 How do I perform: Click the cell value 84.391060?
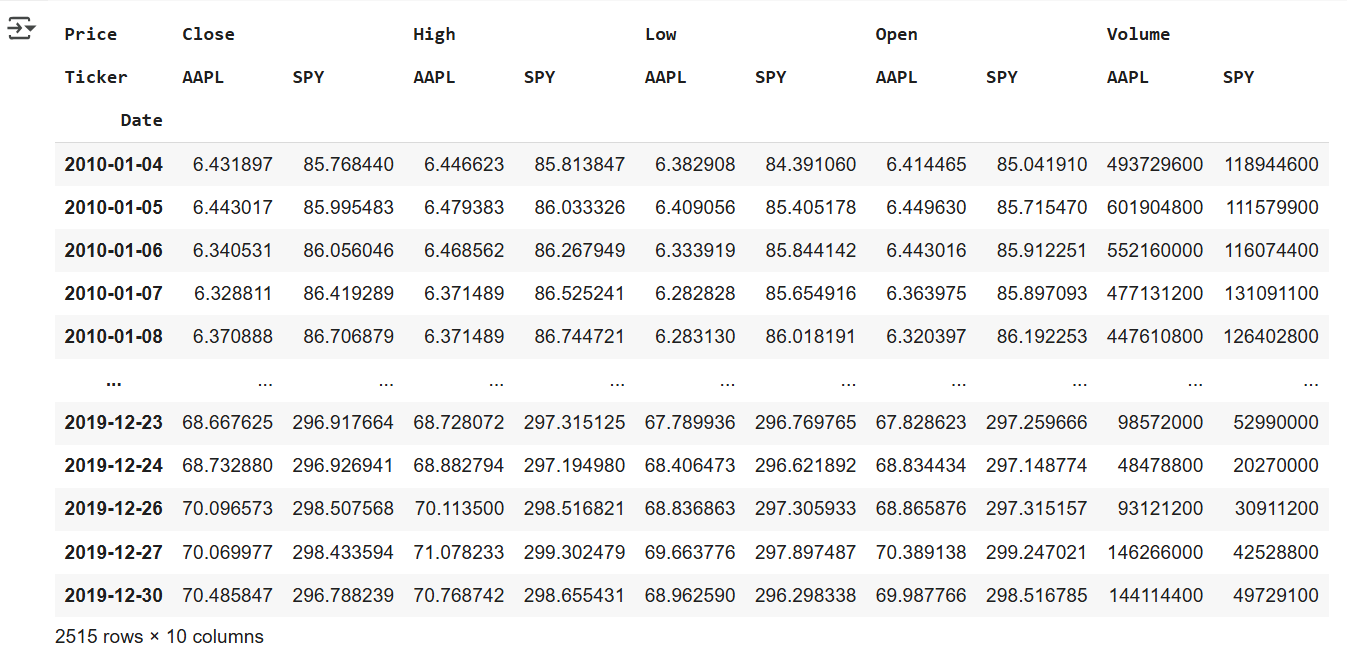(x=811, y=164)
